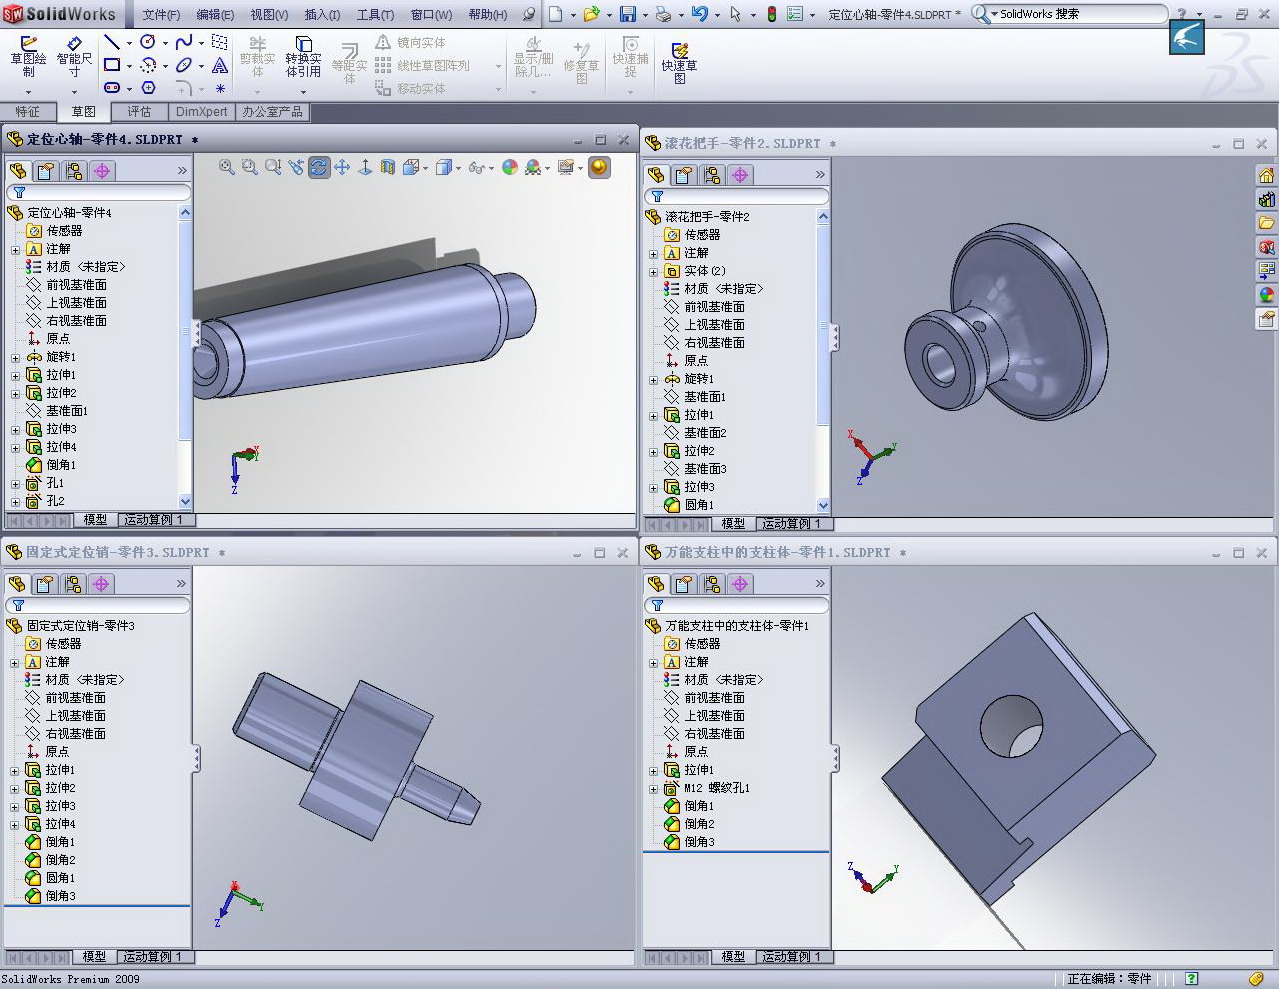Select the Straight Slot sketch tool

[112, 88]
